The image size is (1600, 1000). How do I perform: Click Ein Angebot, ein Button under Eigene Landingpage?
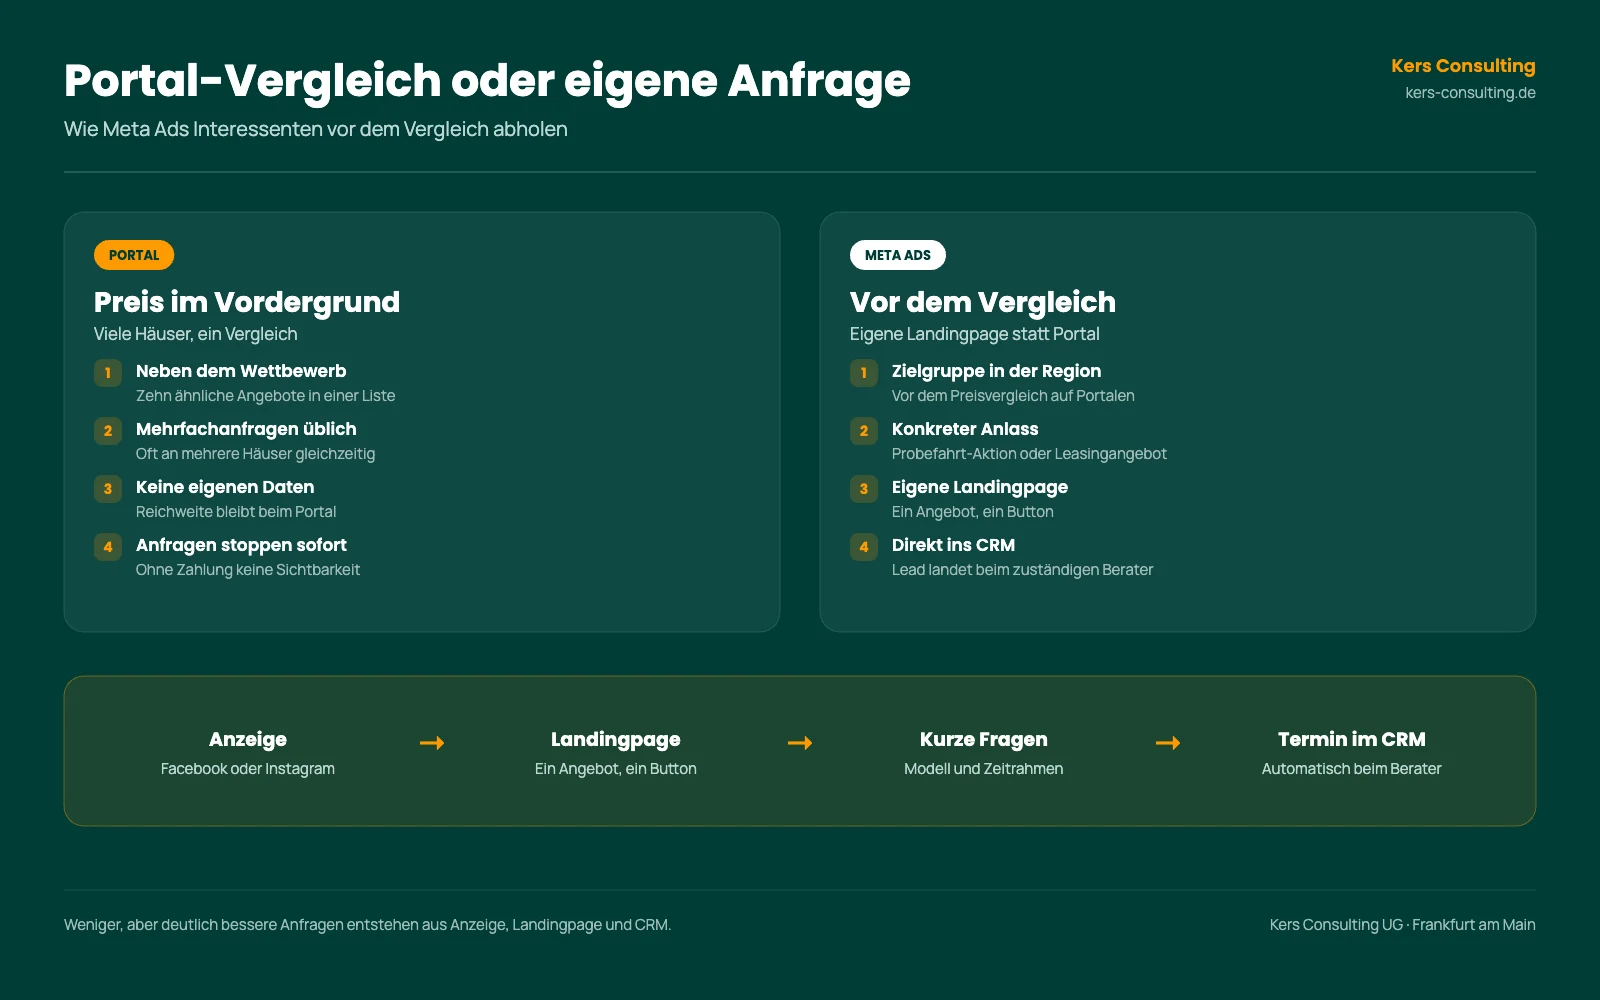973,512
